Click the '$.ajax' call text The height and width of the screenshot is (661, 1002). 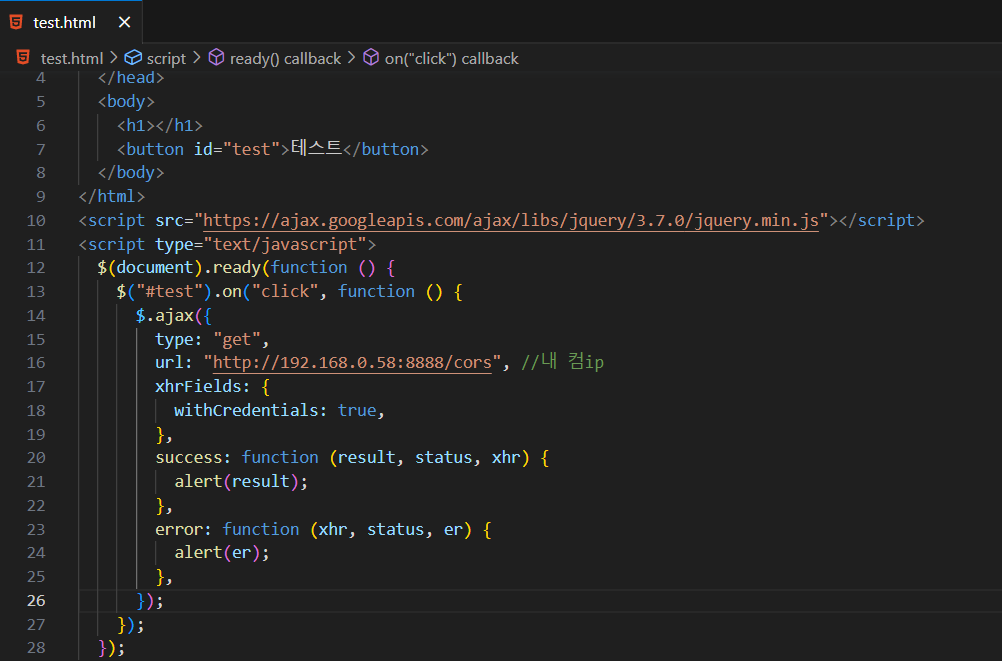(x=164, y=315)
